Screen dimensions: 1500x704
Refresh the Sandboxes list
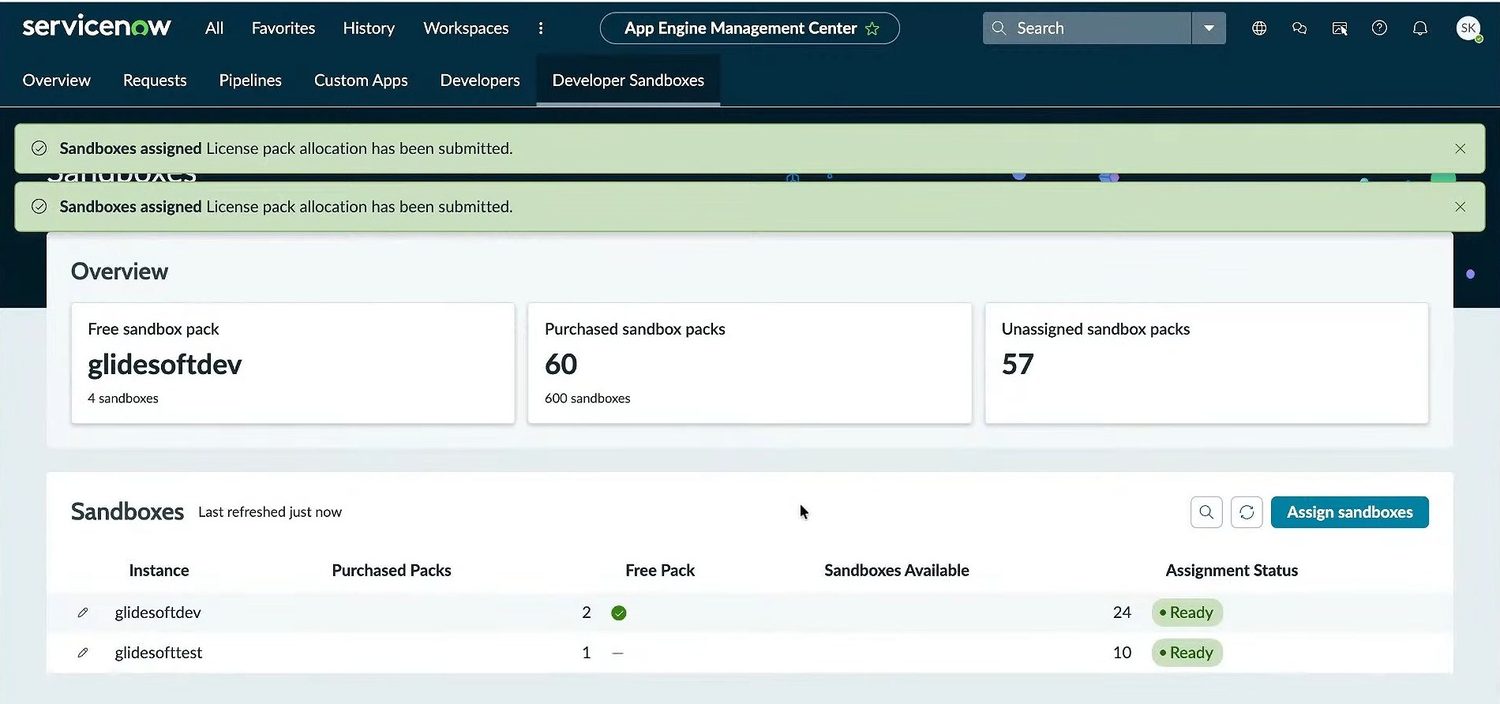point(1247,512)
